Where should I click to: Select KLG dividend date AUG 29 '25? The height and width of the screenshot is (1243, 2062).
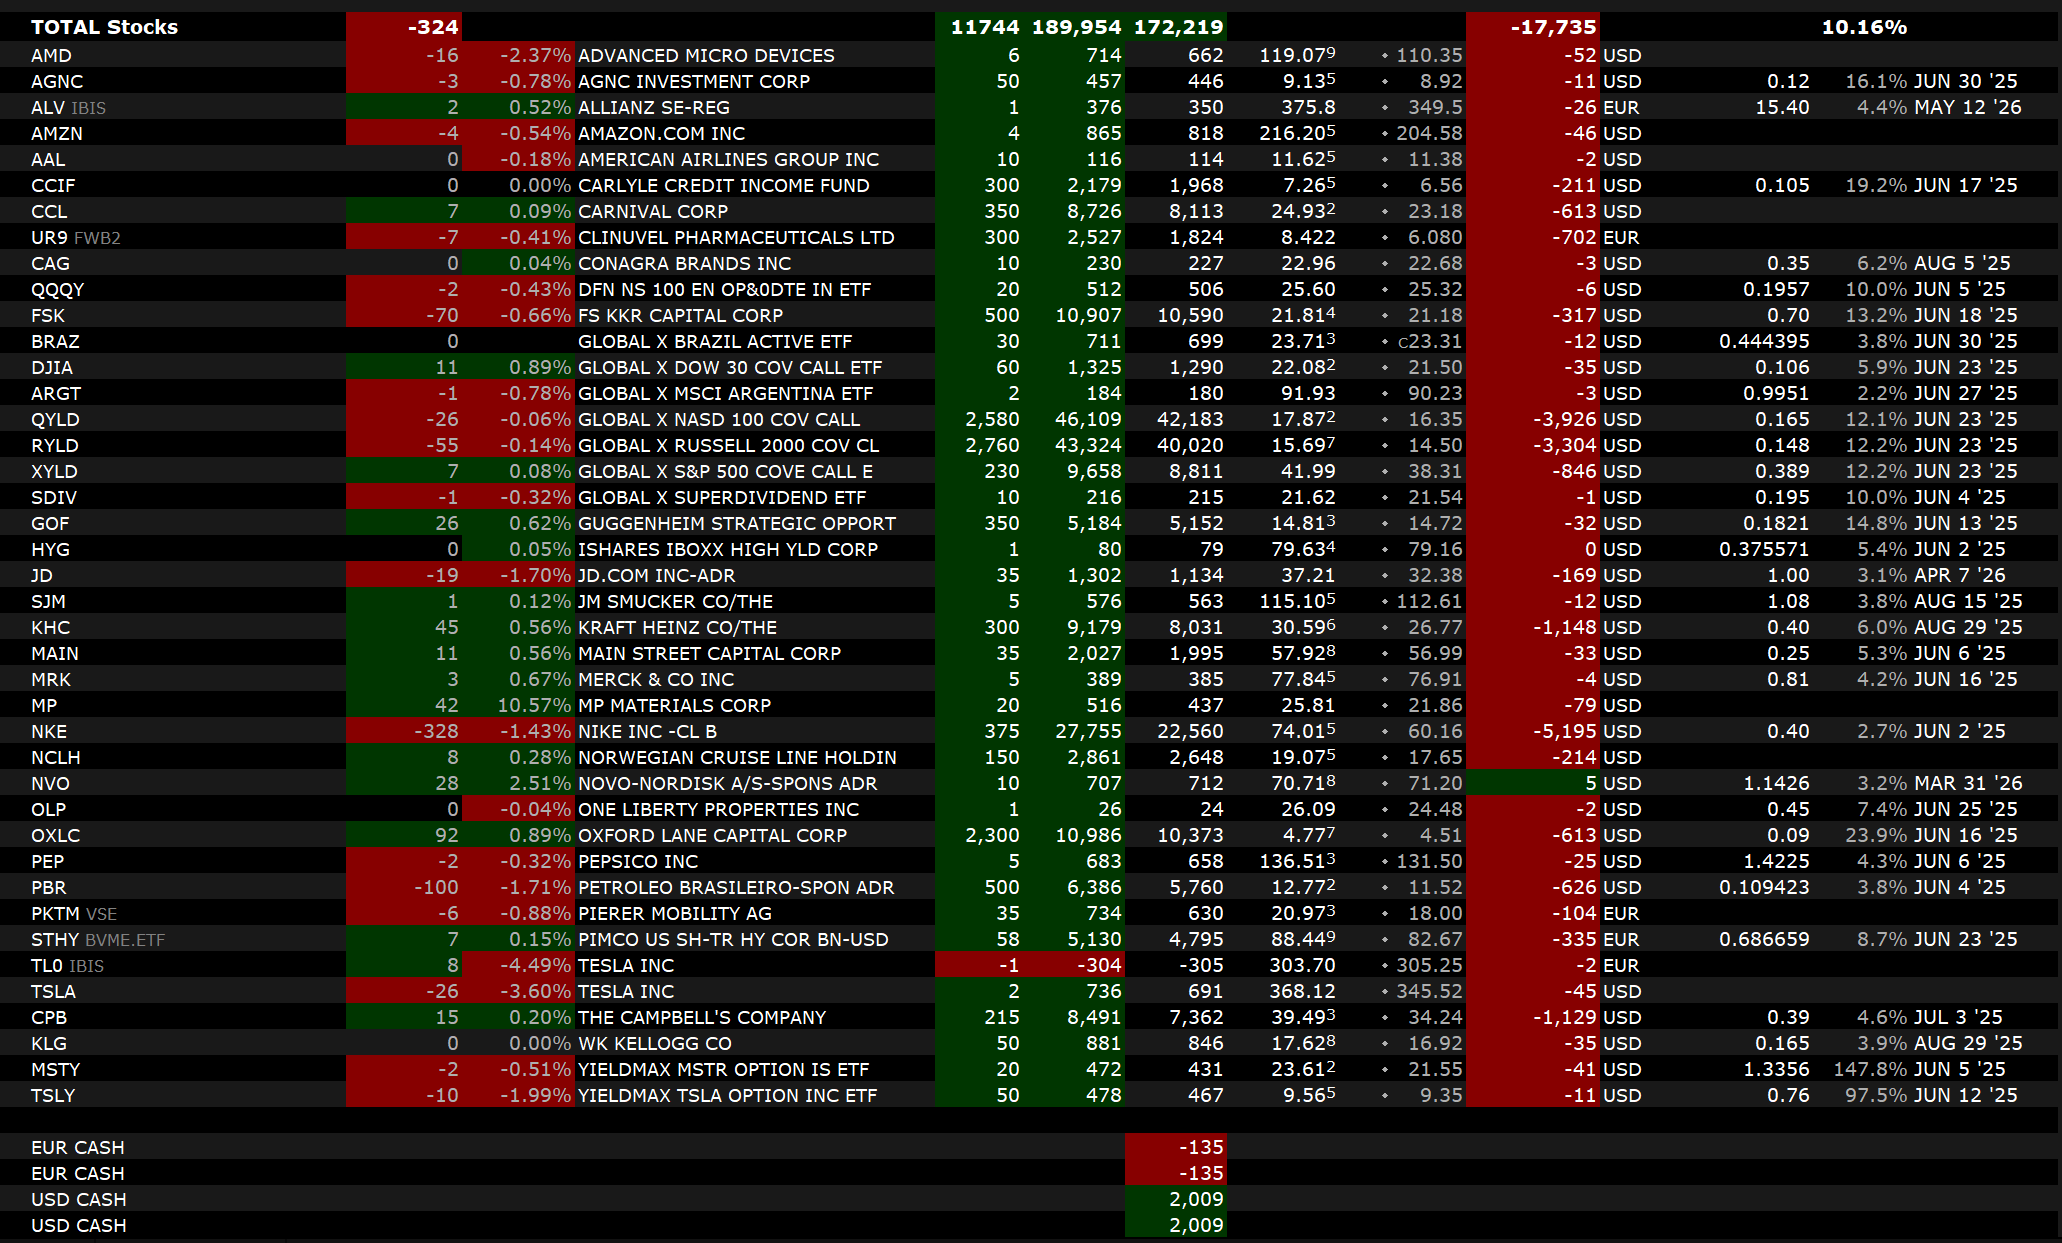1968,1043
